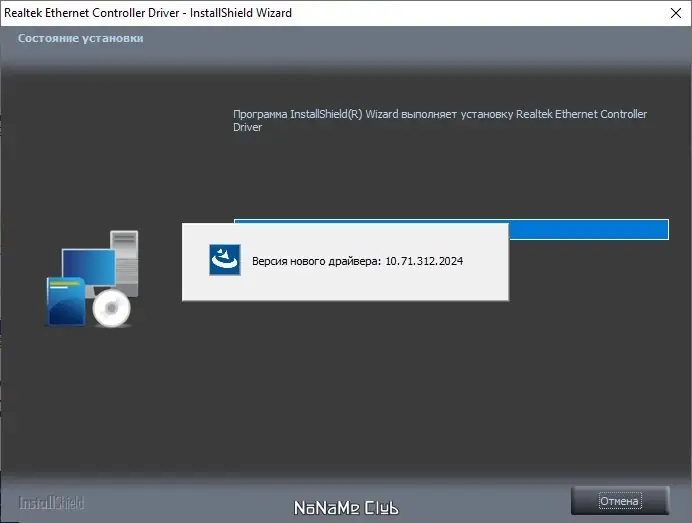Close the InstallShield Wizard window
This screenshot has width=692, height=523.
[676, 13]
